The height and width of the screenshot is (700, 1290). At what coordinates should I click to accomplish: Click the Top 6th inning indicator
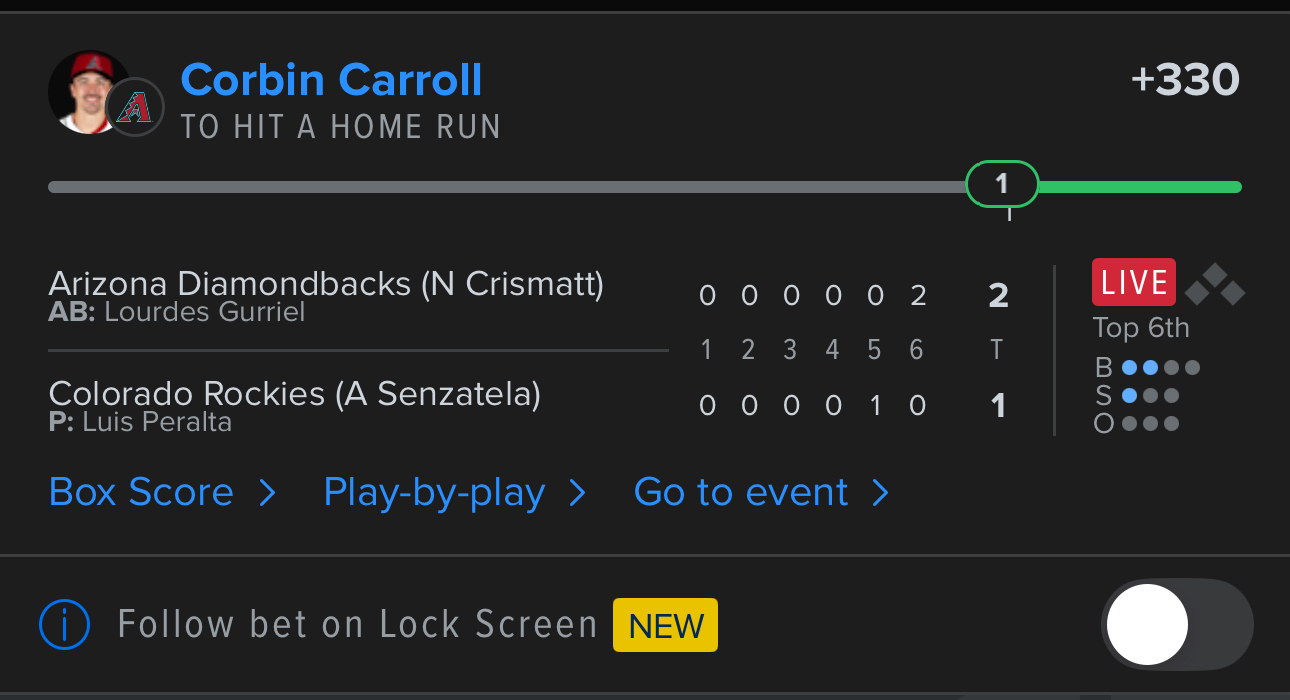coord(1141,328)
